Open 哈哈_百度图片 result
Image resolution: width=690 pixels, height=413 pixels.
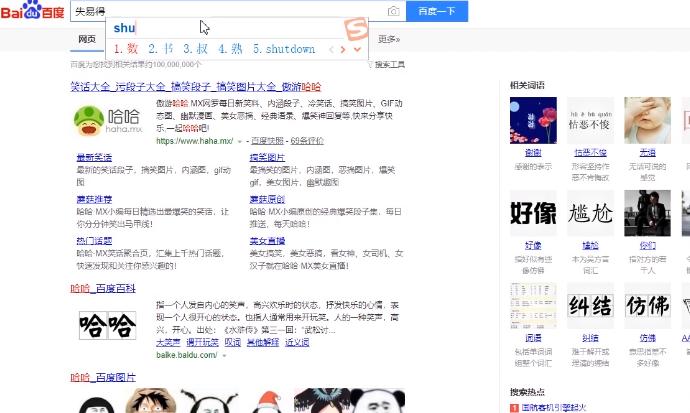click(x=103, y=377)
